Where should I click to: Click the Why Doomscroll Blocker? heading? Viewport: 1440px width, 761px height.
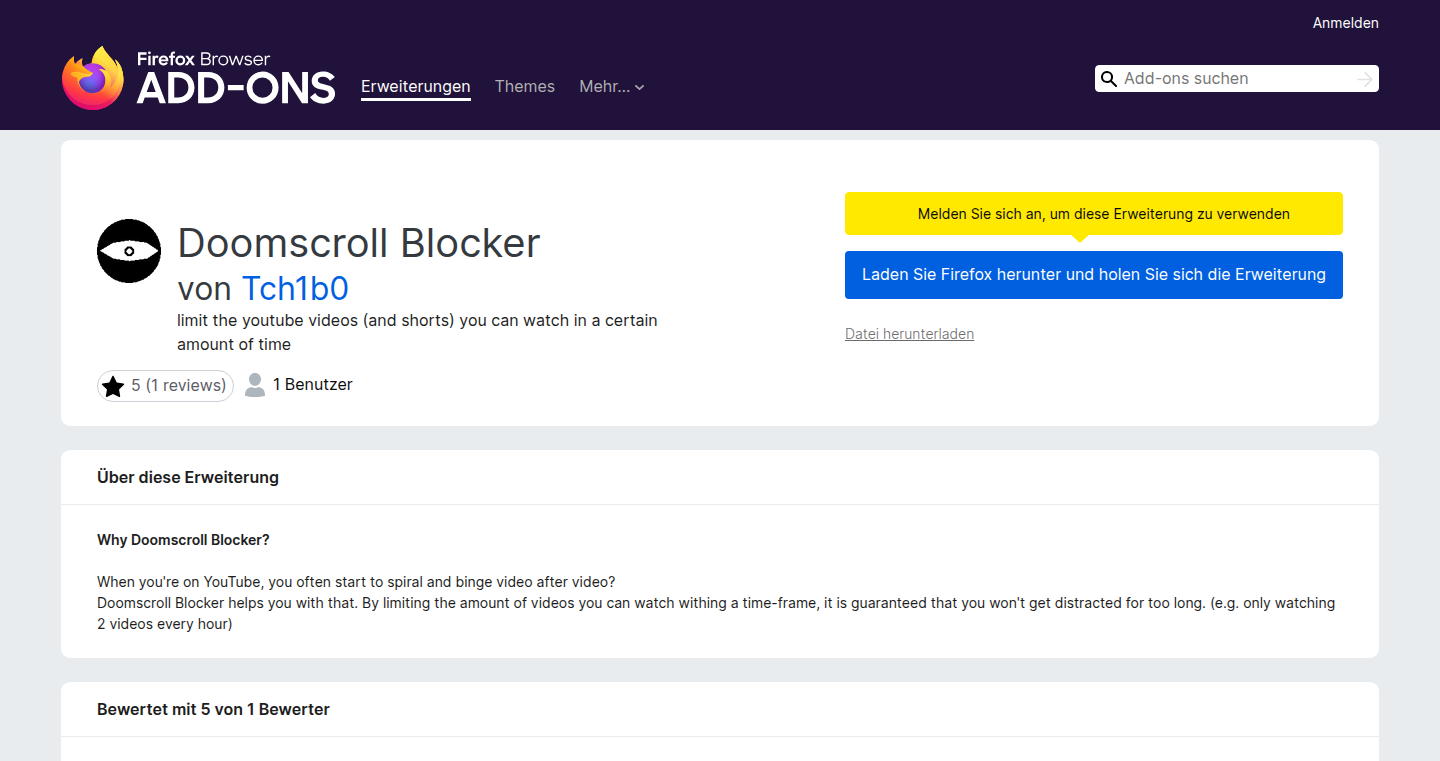[183, 540]
